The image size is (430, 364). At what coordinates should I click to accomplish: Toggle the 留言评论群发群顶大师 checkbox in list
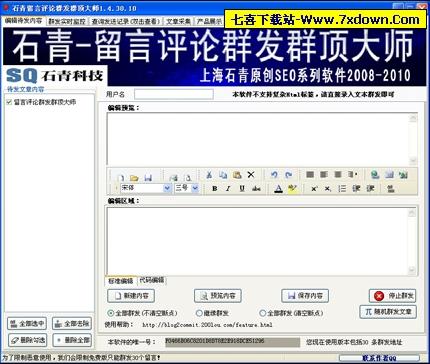click(9, 102)
